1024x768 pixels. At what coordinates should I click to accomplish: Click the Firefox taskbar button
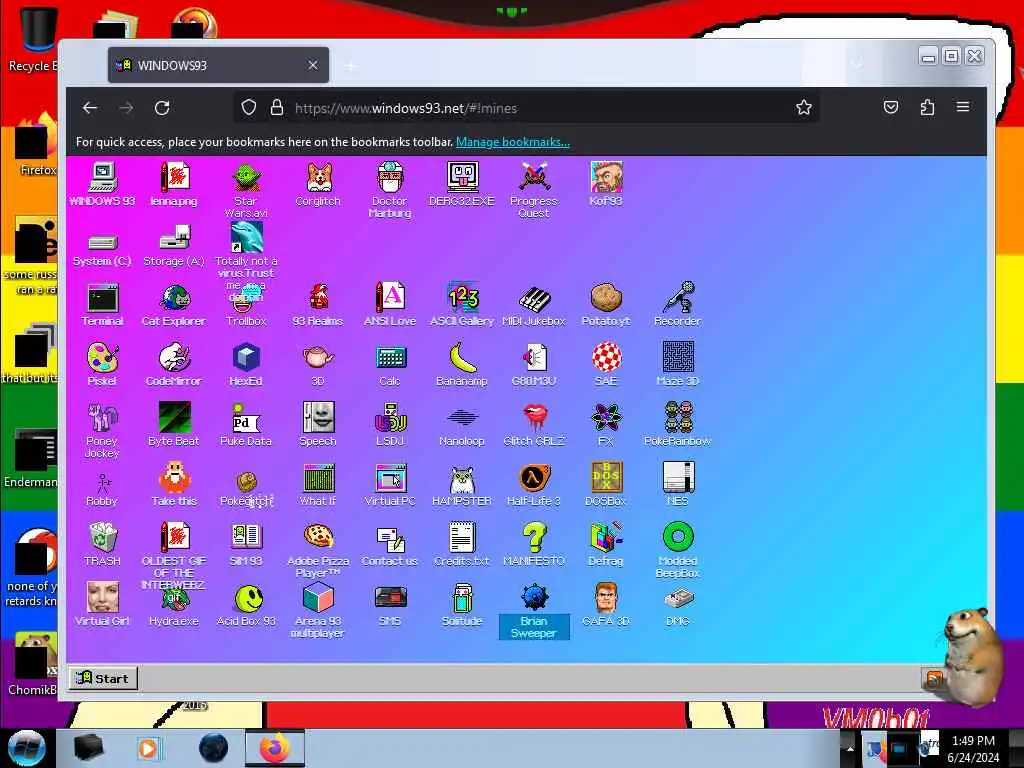pyautogui.click(x=274, y=748)
